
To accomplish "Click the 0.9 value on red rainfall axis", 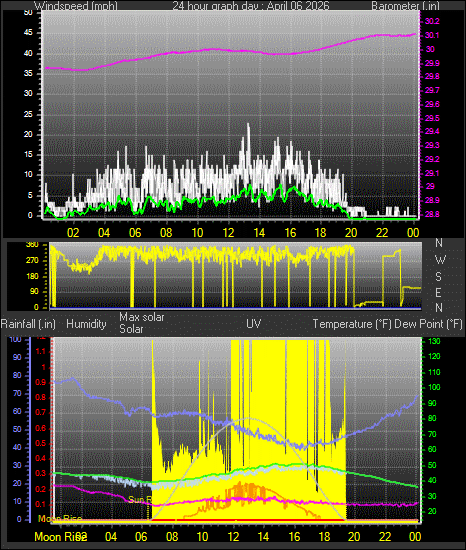I will [x=41, y=382].
